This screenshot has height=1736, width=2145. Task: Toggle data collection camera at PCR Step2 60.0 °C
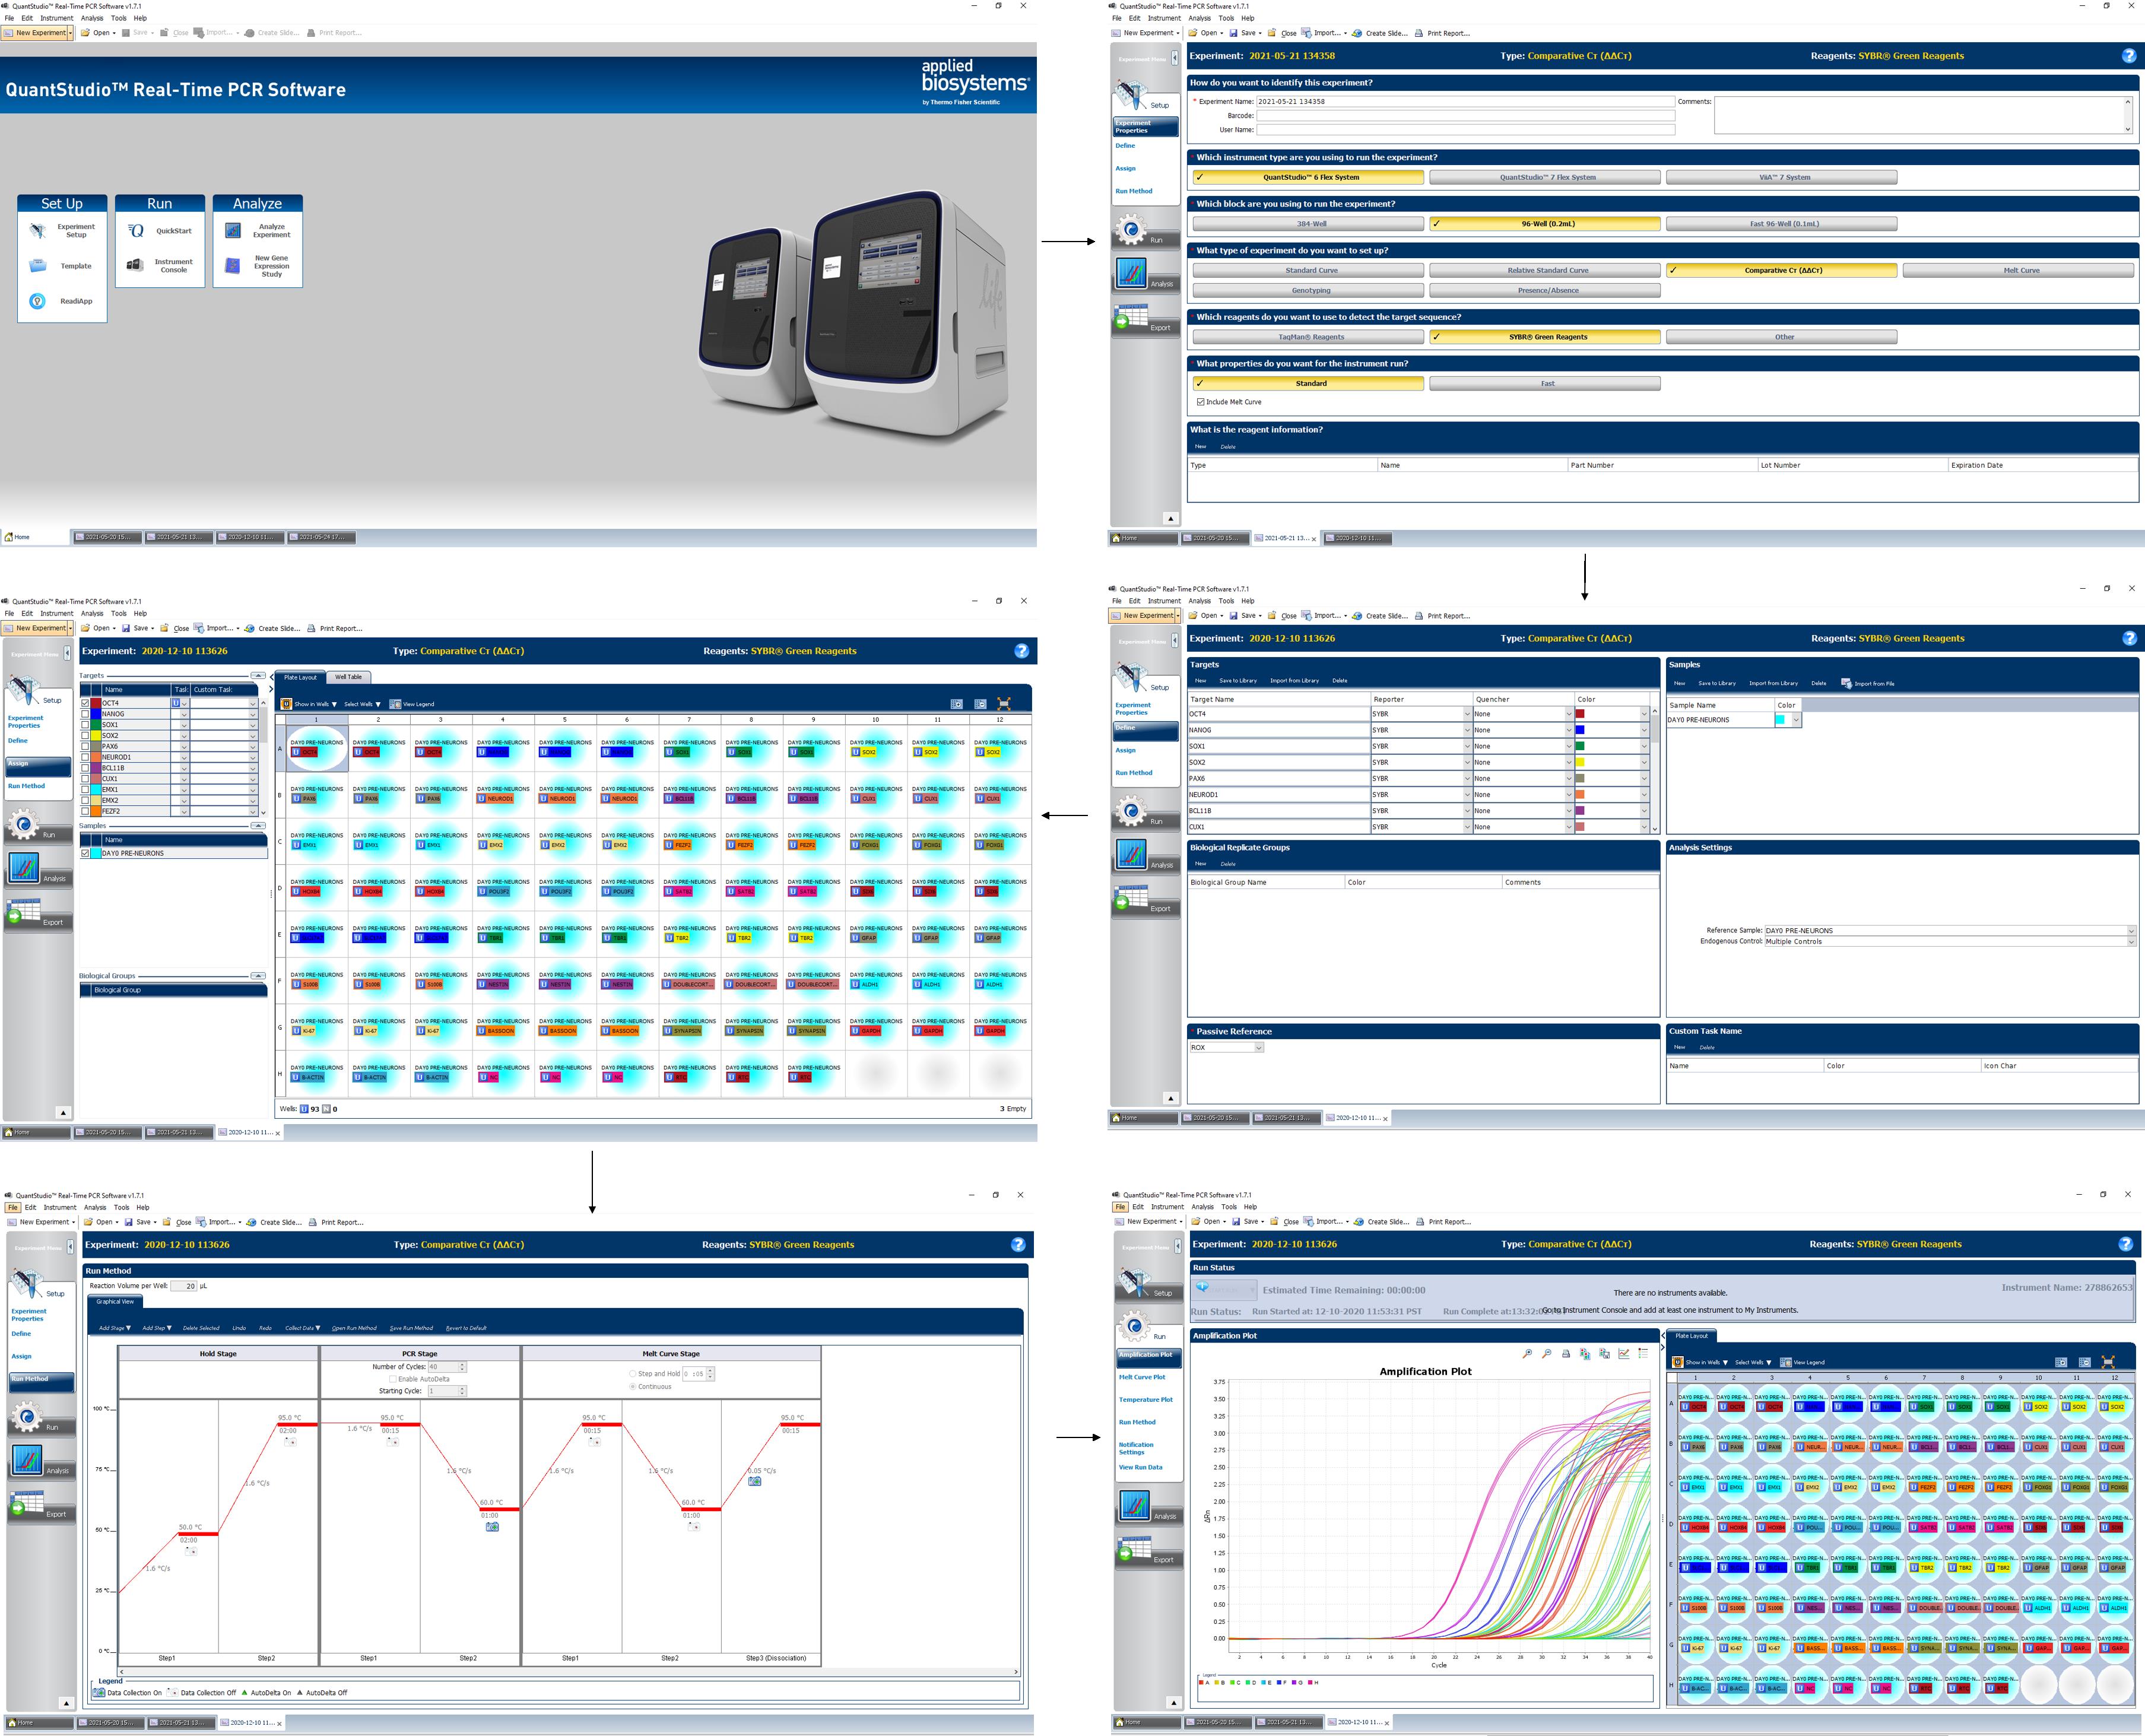coord(492,1527)
